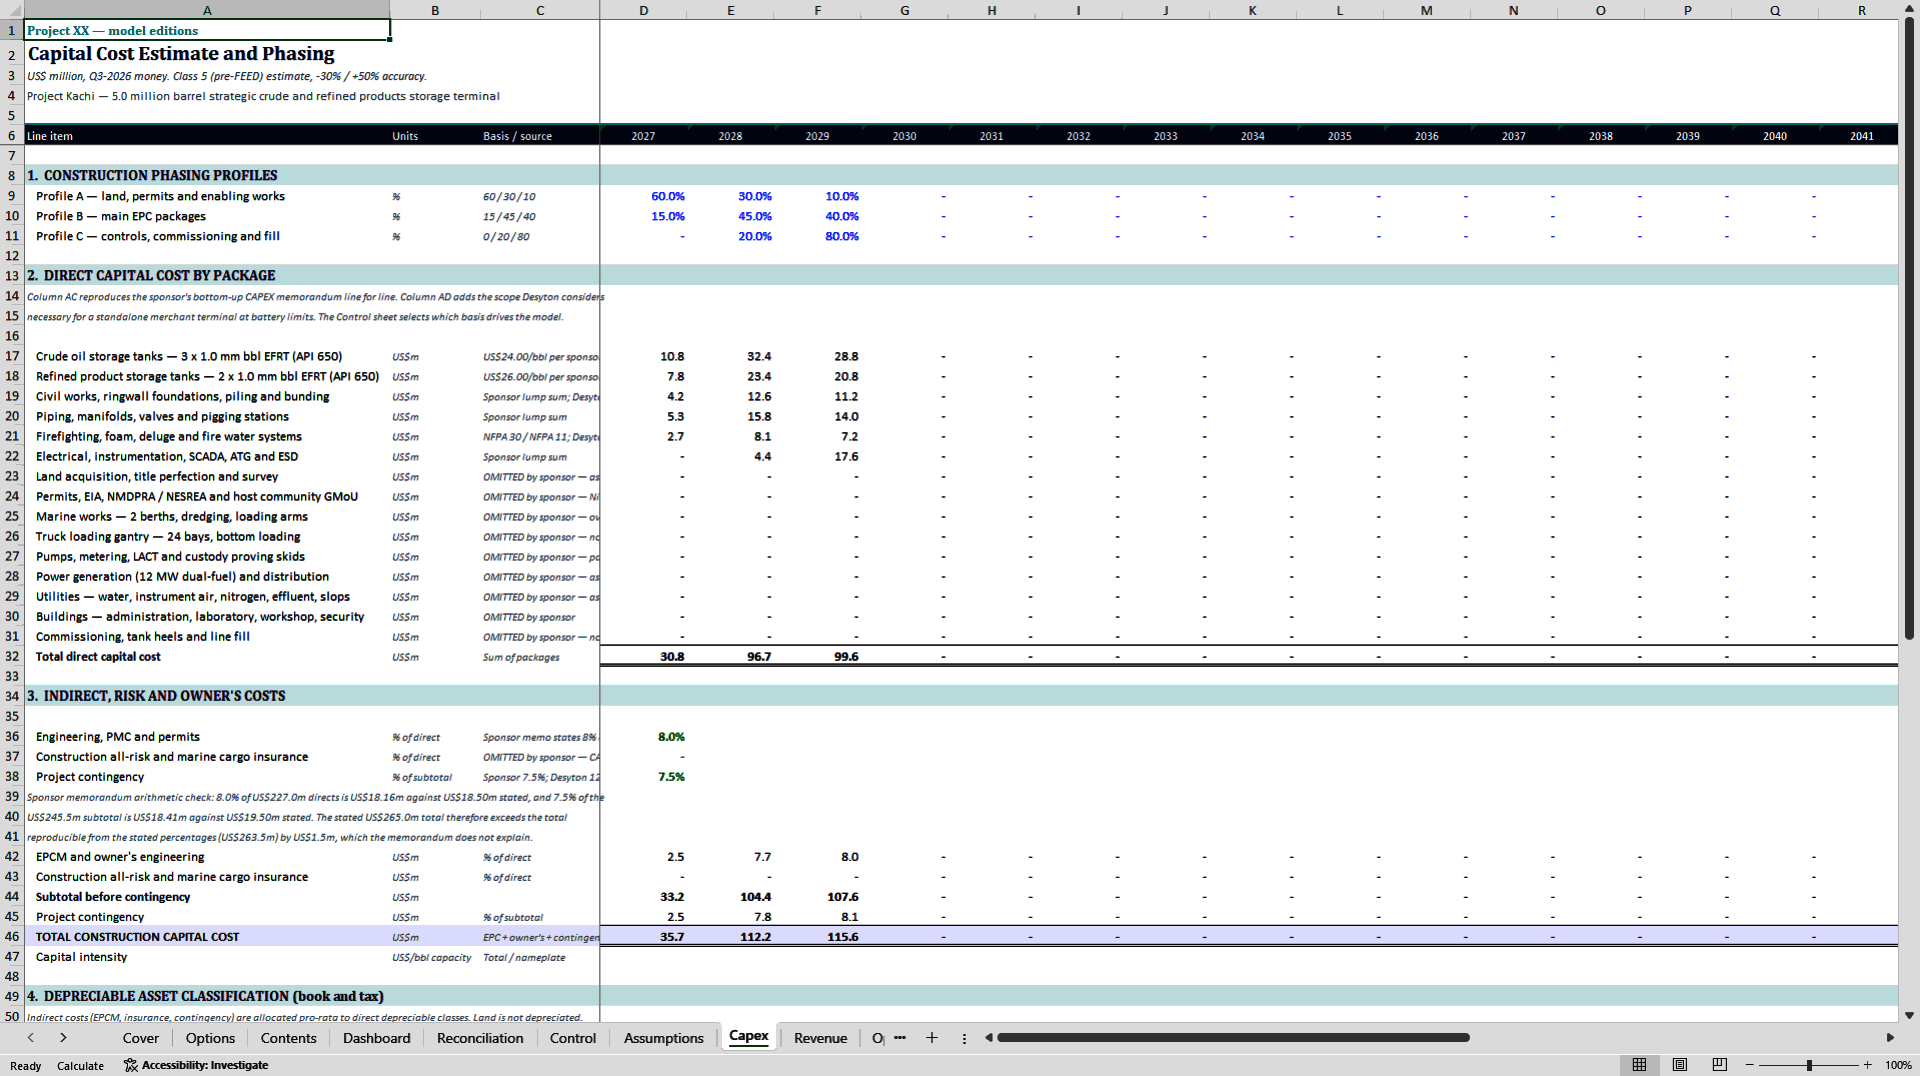Go to the next sheet tab arrow
The width and height of the screenshot is (1920, 1076).
click(x=63, y=1038)
